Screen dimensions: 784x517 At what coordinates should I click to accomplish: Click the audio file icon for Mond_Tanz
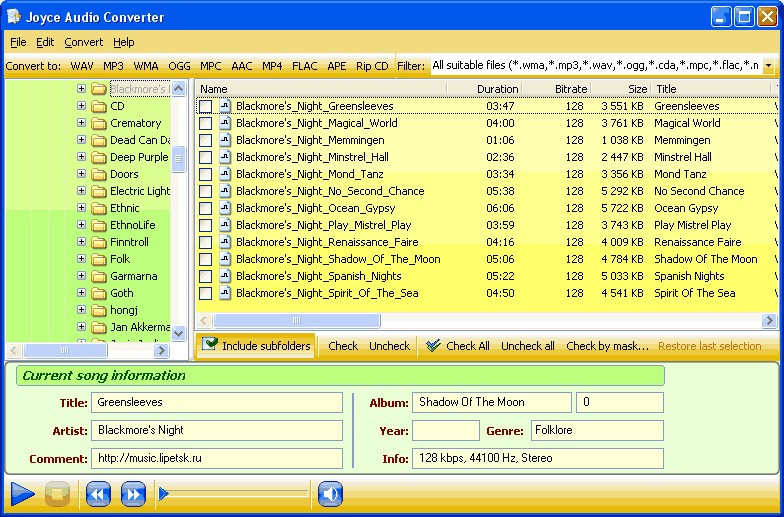point(225,174)
